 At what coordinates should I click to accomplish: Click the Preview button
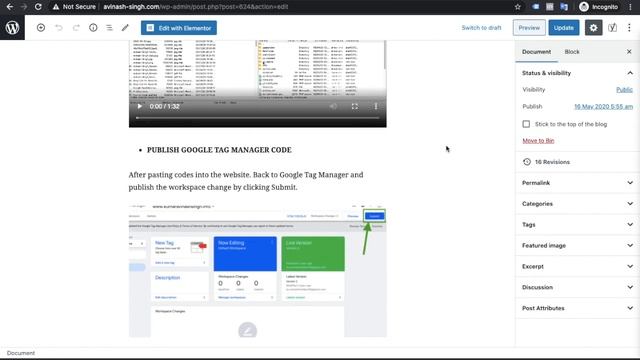pyautogui.click(x=529, y=28)
